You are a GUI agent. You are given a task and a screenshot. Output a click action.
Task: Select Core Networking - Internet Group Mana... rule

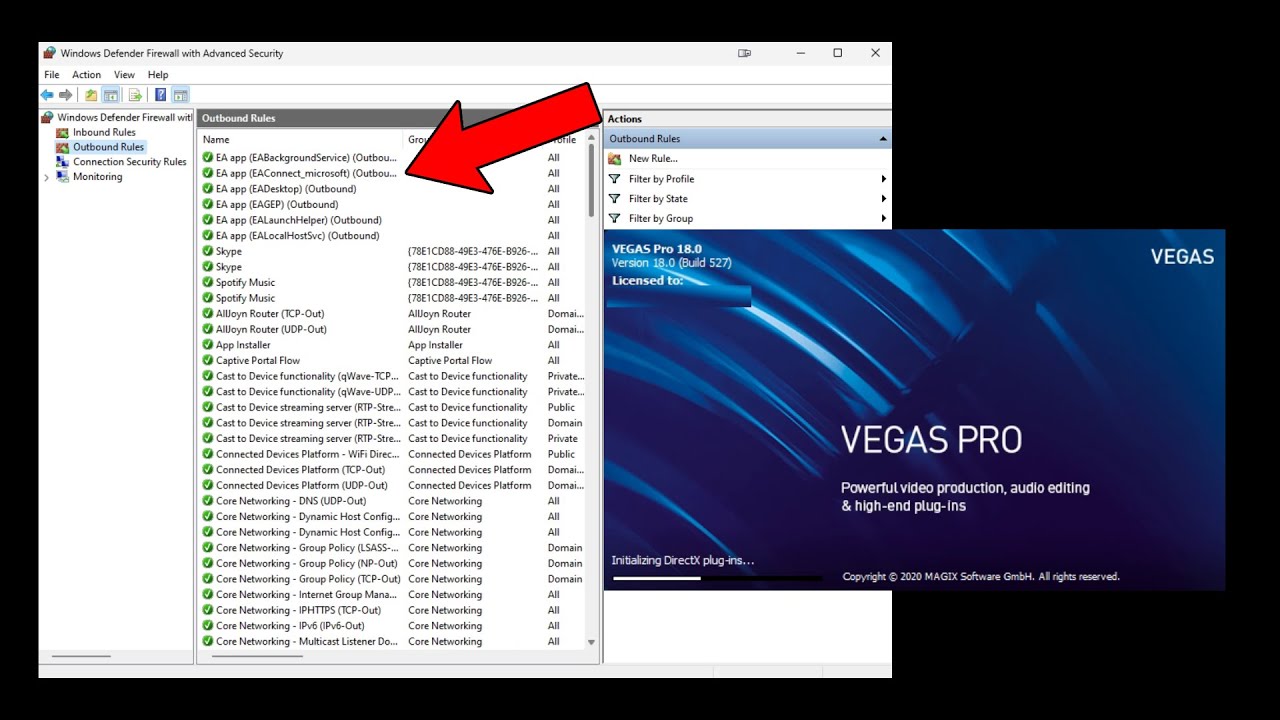307,595
